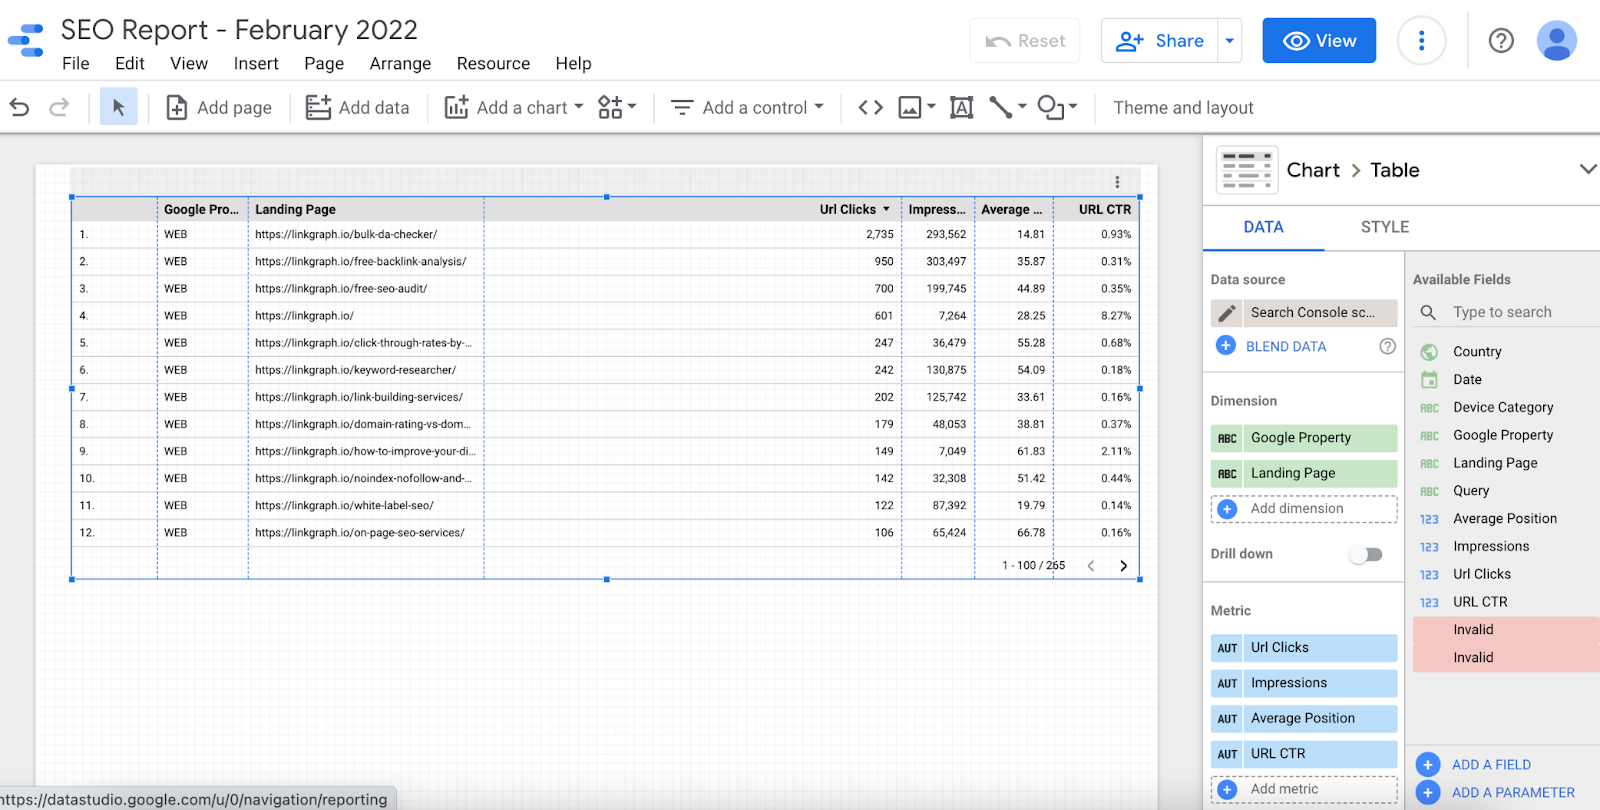Click the Data Studio logo icon
Image resolution: width=1600 pixels, height=810 pixels.
[26, 41]
